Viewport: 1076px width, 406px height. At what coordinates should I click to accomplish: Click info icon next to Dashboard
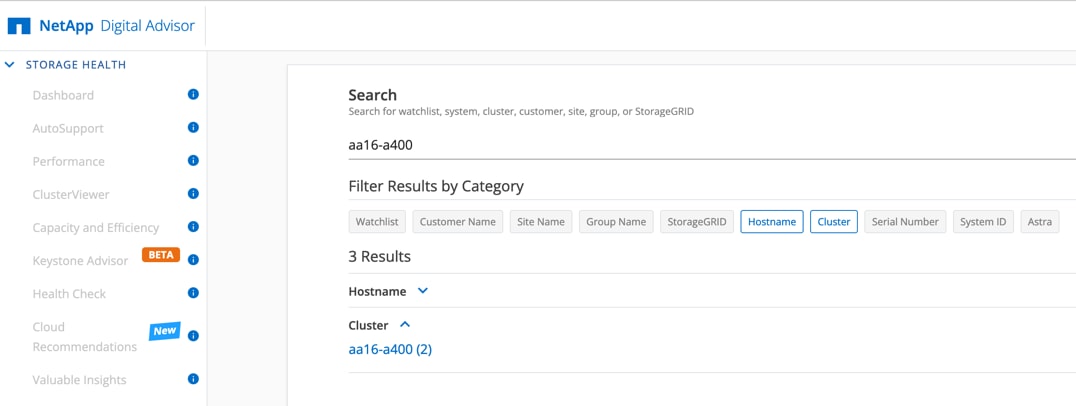coord(193,95)
